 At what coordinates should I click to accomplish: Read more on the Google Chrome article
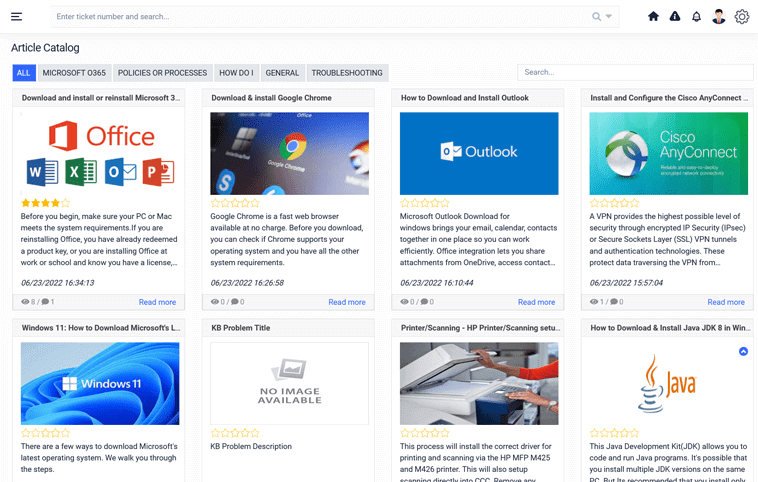point(347,302)
